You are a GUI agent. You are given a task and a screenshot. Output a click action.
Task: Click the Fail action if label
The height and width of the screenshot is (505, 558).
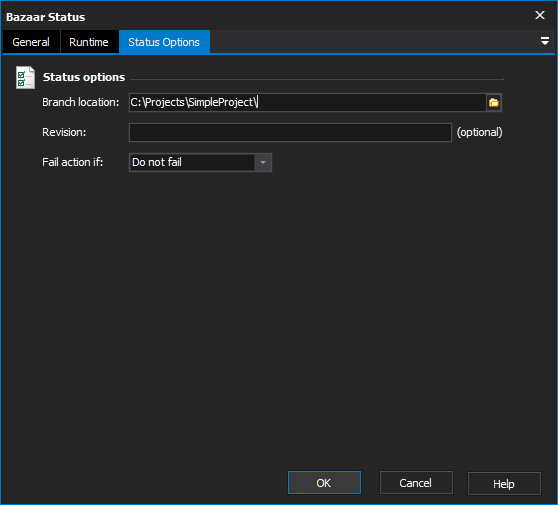coord(73,162)
